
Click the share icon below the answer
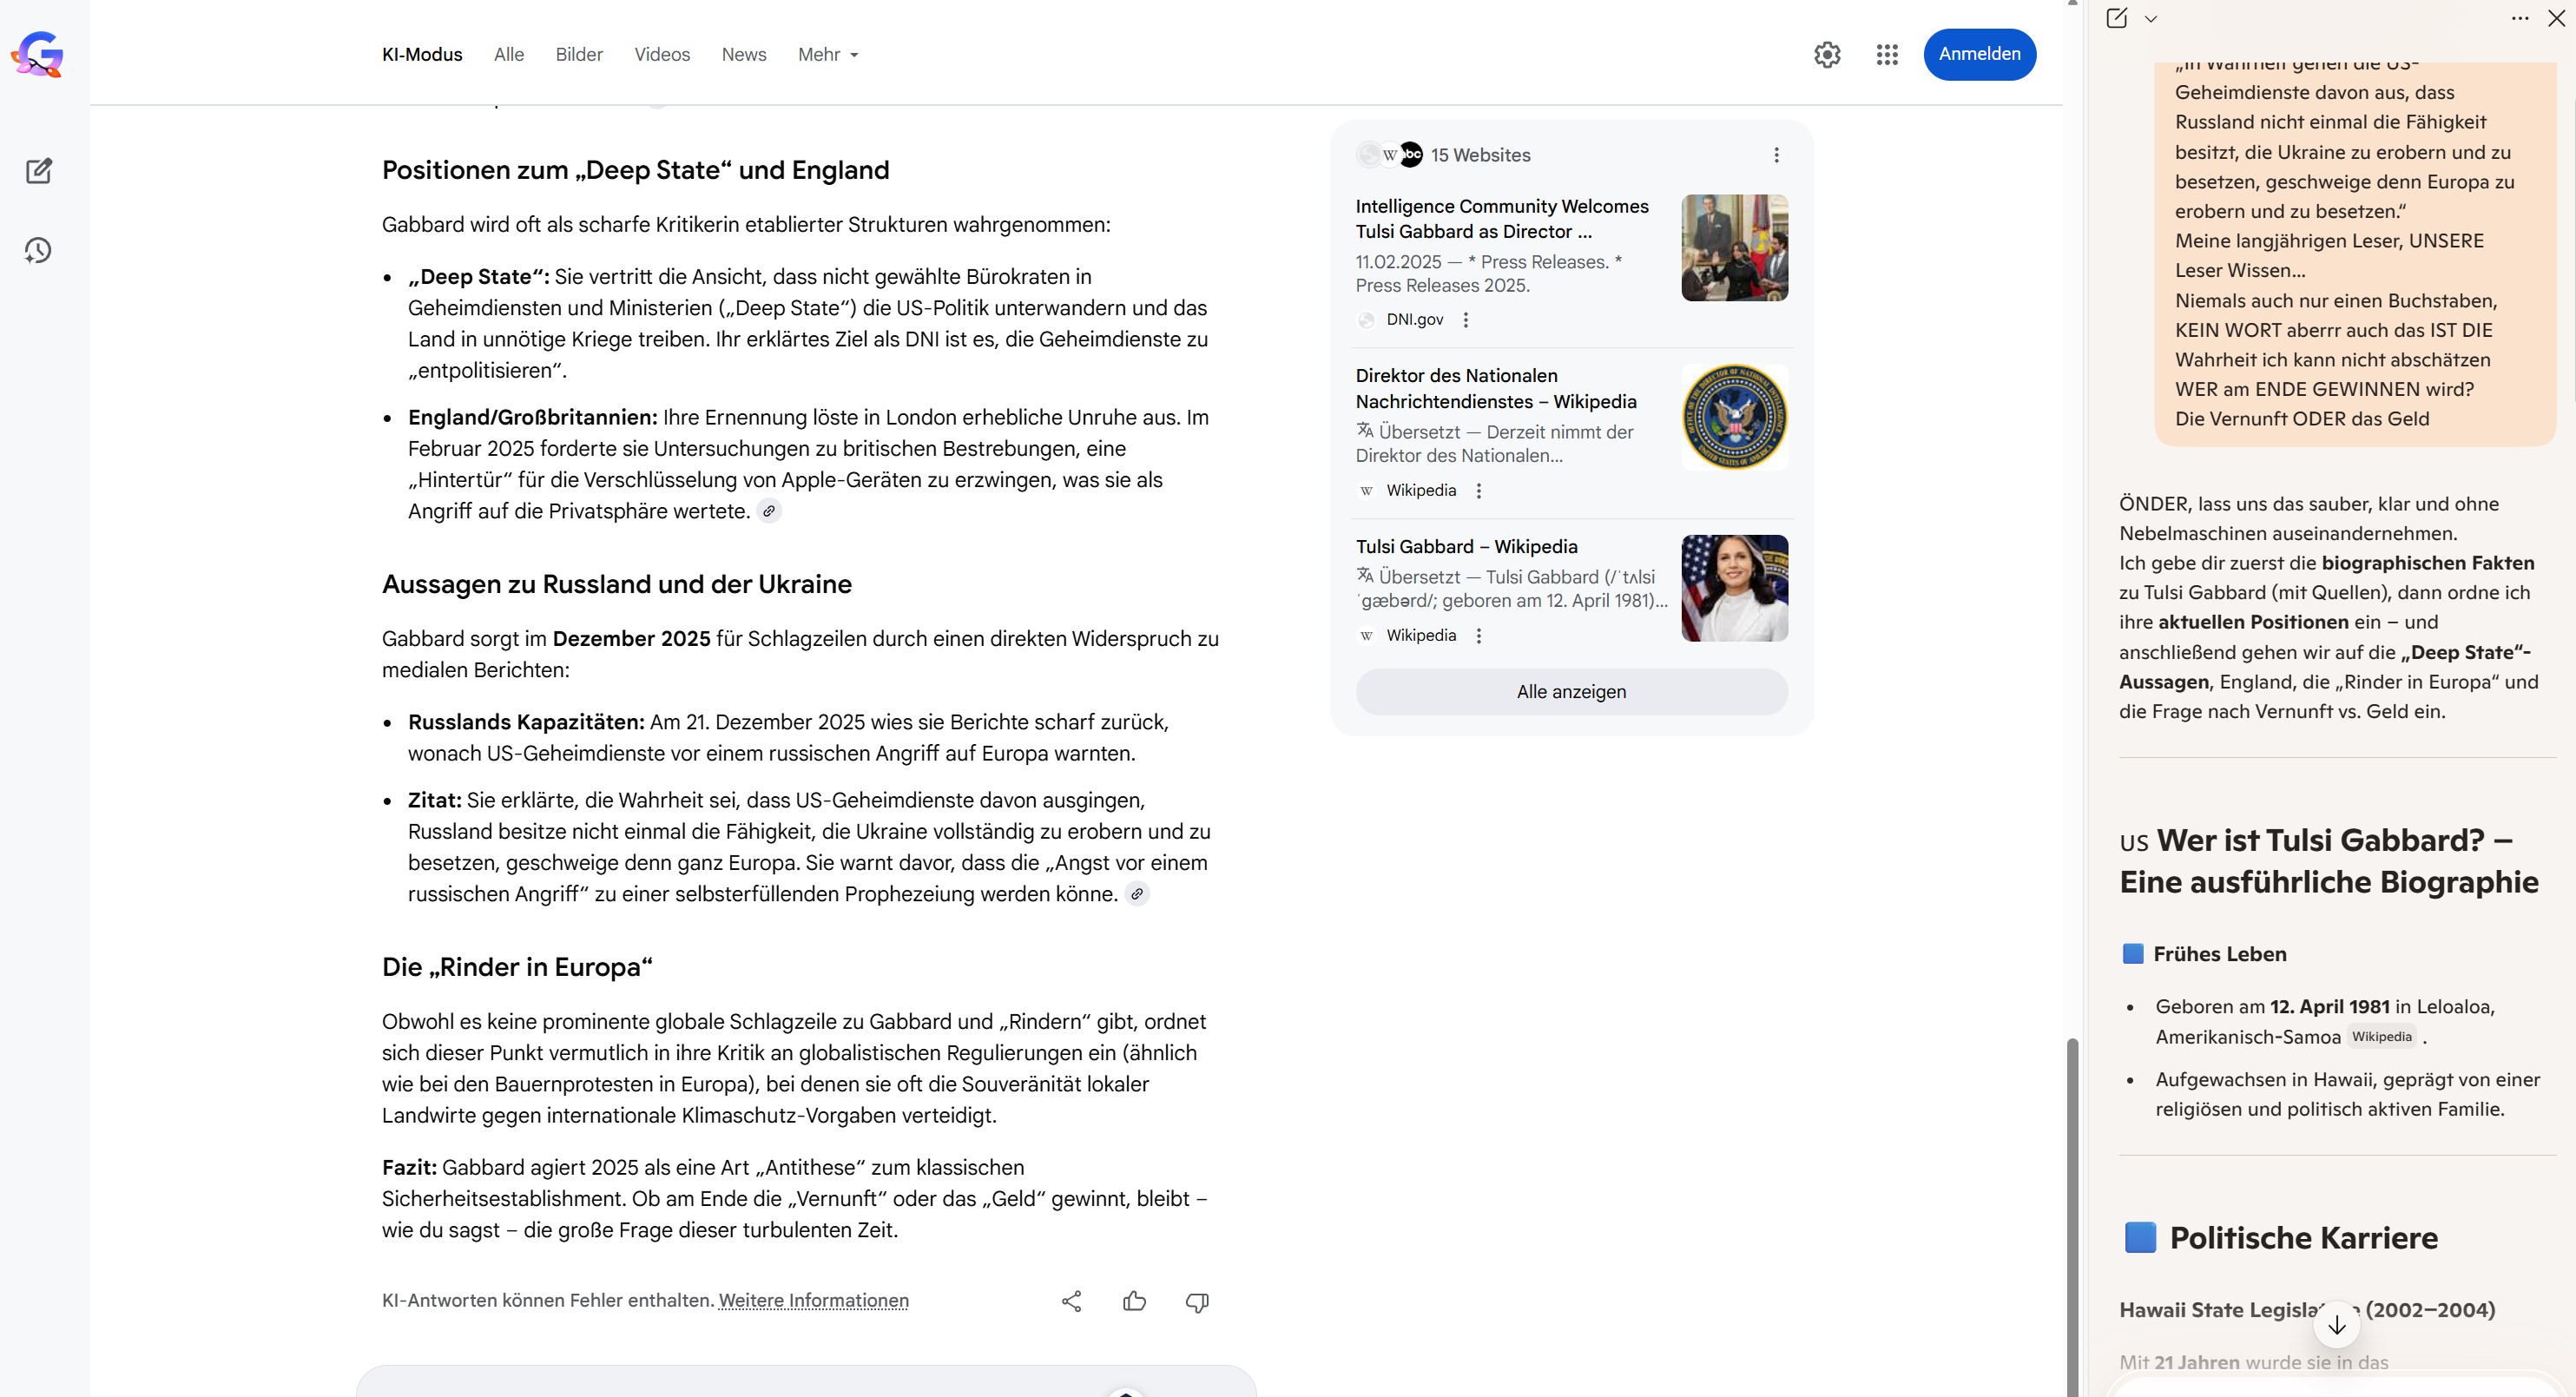point(1071,1301)
